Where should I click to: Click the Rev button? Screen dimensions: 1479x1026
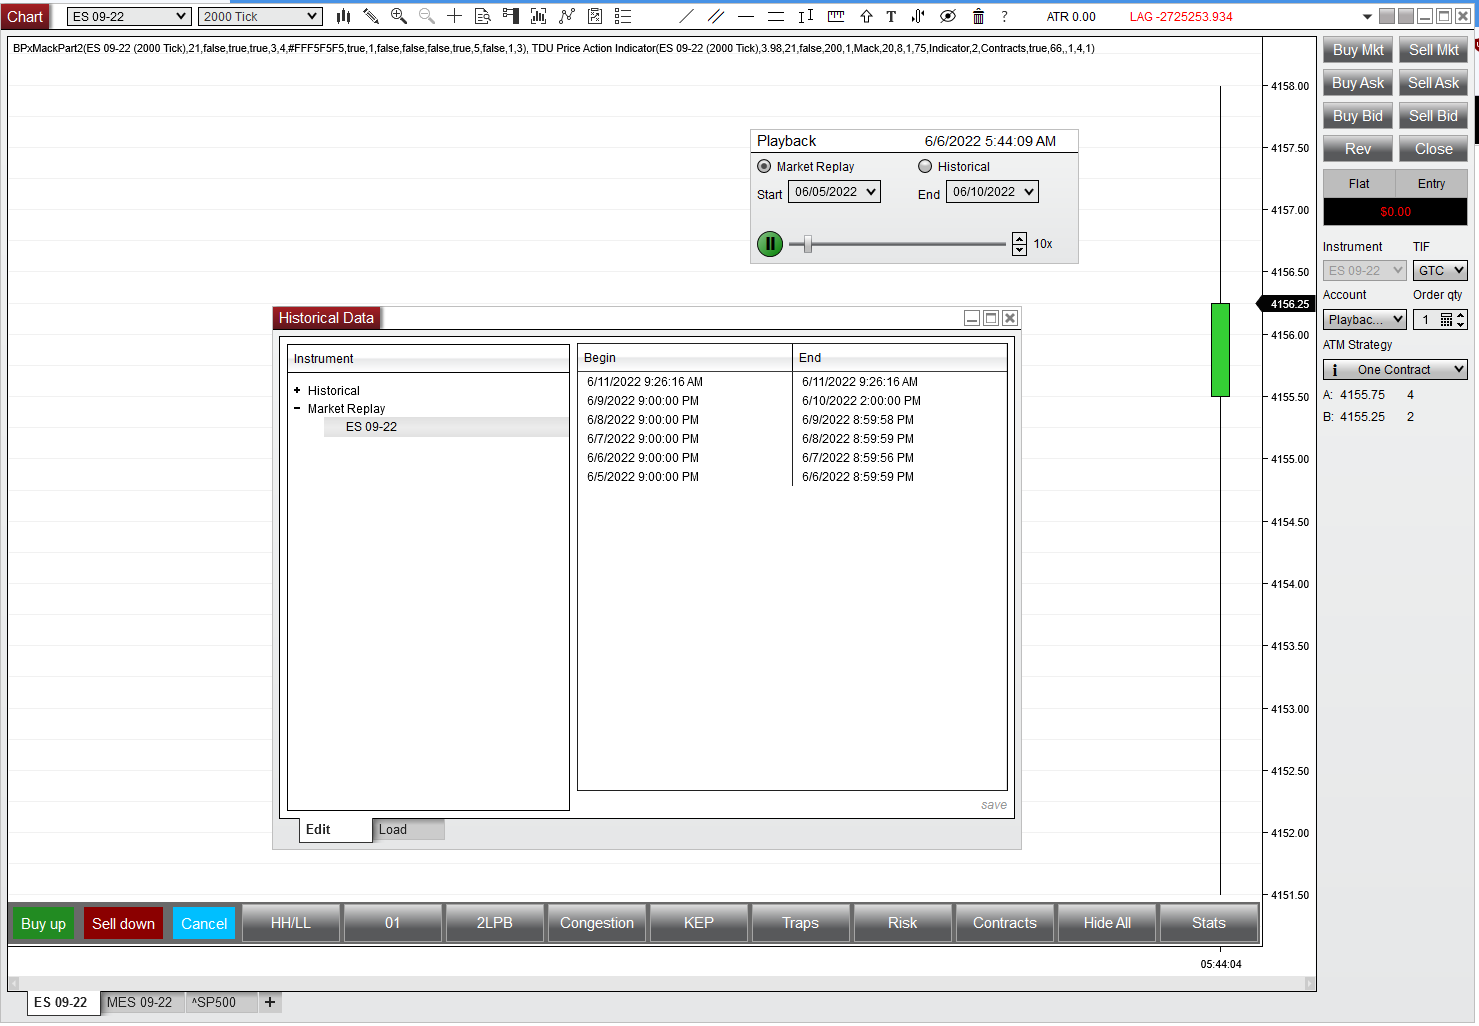click(x=1358, y=149)
